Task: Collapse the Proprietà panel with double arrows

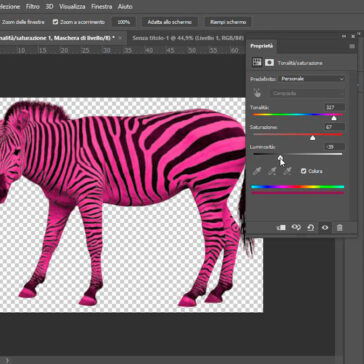Action: point(345,36)
